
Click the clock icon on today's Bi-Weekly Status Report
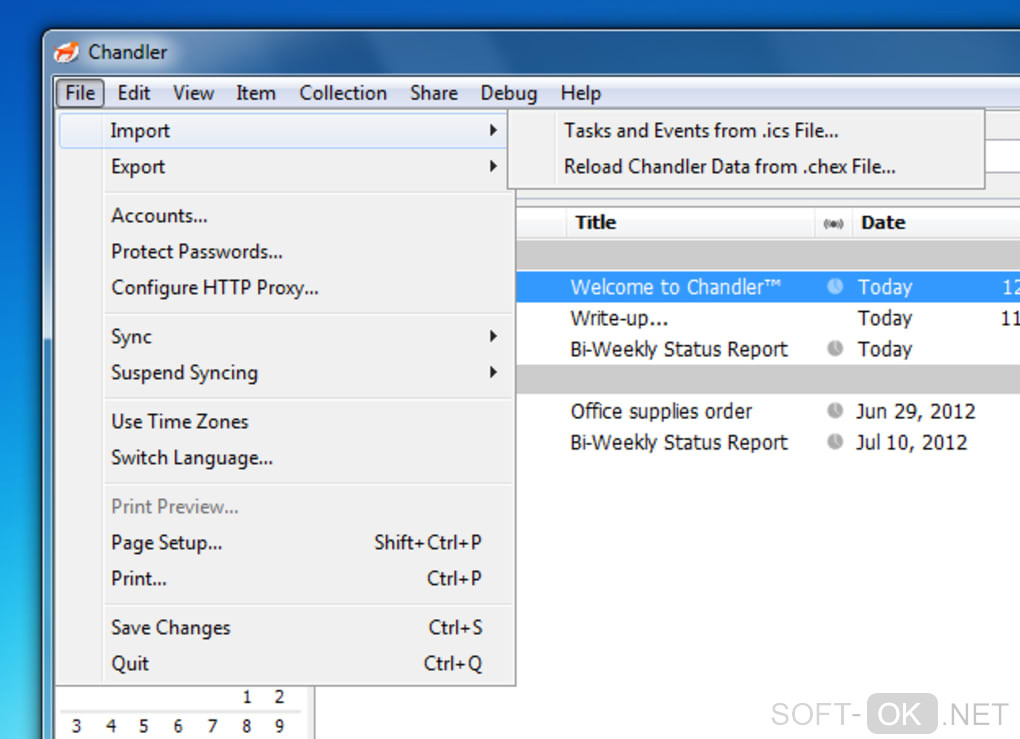[x=835, y=349]
